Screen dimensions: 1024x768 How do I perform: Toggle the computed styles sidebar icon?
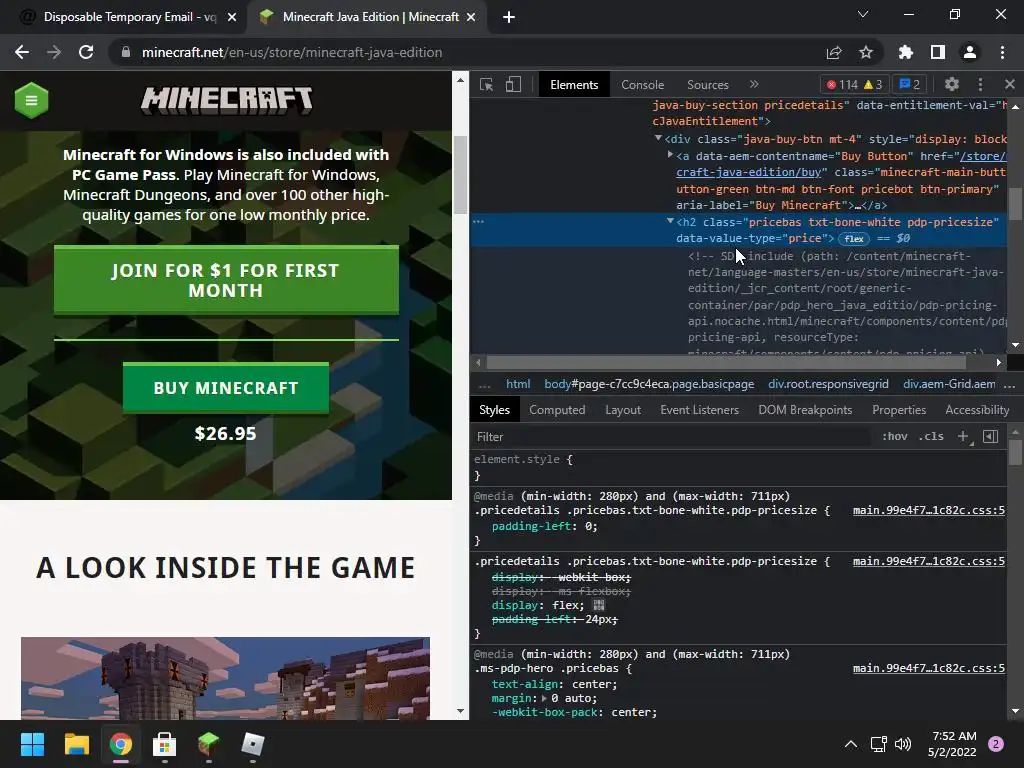[x=991, y=436]
